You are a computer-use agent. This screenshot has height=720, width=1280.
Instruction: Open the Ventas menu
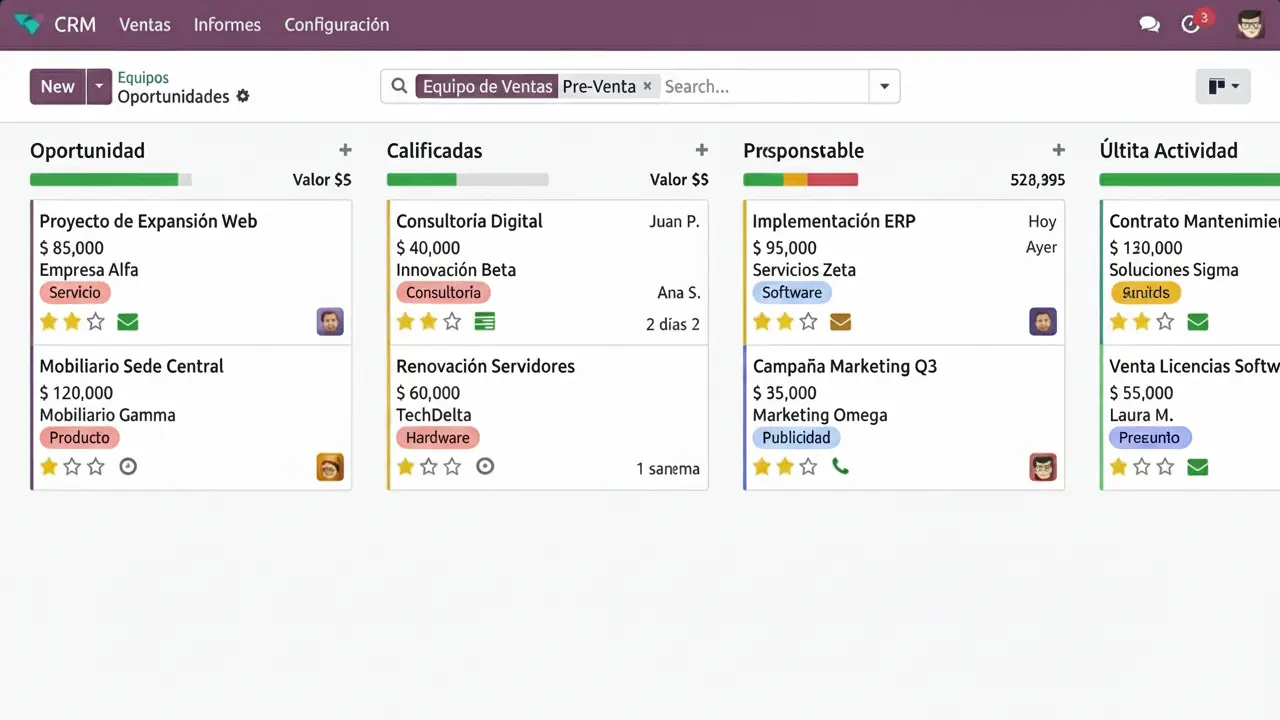pos(145,25)
